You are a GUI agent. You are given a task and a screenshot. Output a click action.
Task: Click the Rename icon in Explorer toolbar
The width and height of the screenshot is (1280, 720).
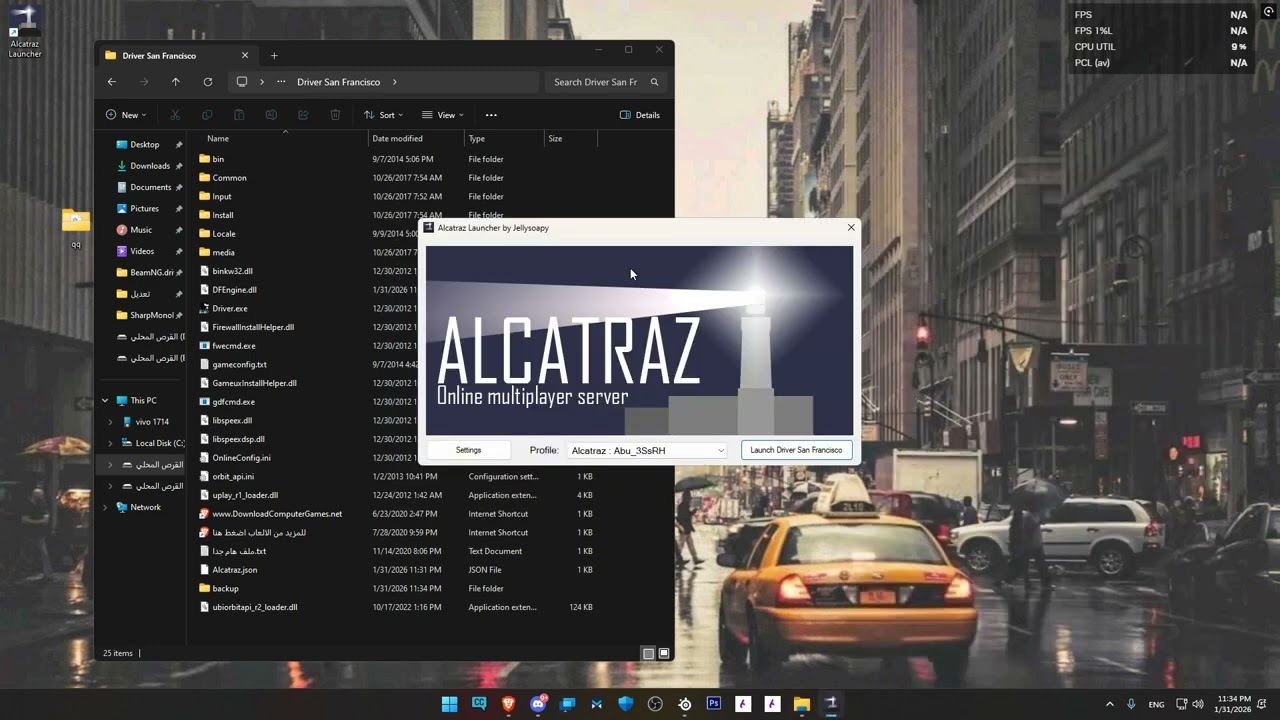point(271,115)
